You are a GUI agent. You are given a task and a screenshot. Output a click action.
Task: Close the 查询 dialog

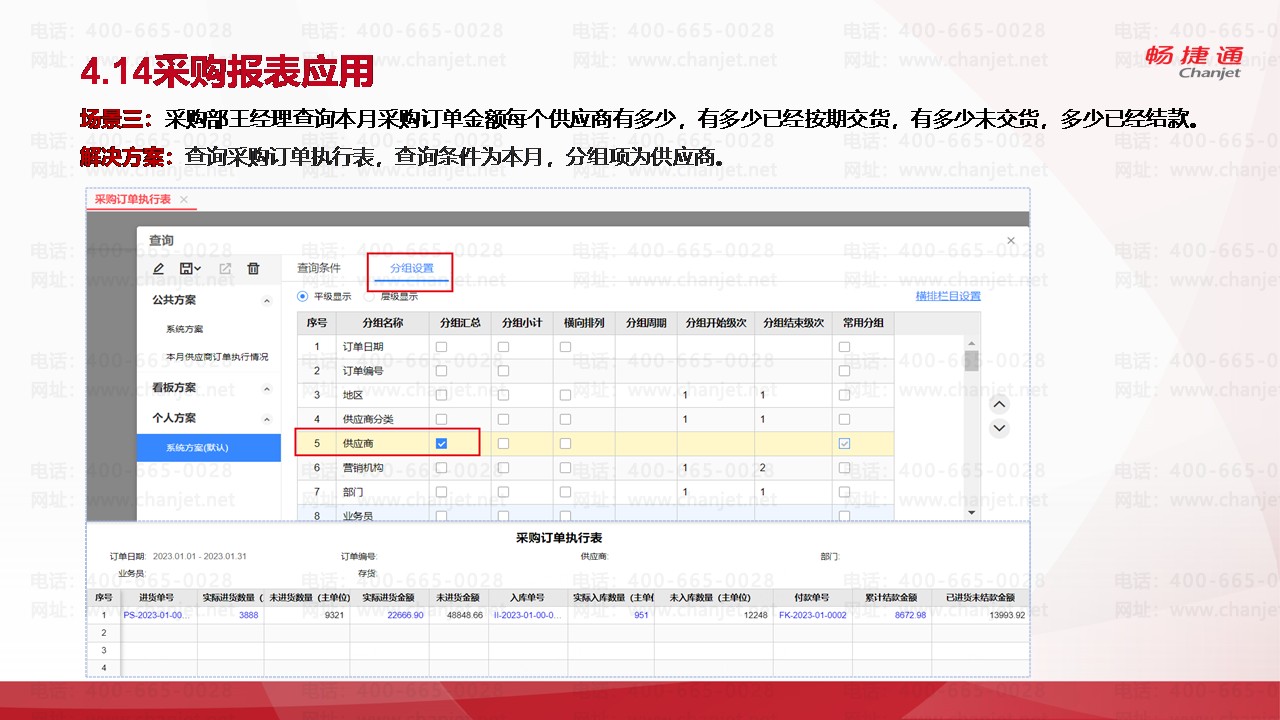pyautogui.click(x=1011, y=241)
